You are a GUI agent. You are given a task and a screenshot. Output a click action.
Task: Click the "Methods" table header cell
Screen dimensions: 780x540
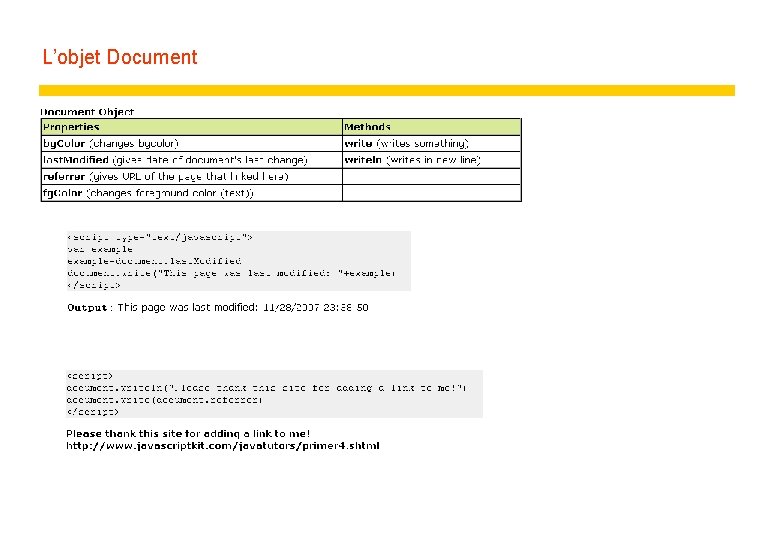(x=432, y=127)
